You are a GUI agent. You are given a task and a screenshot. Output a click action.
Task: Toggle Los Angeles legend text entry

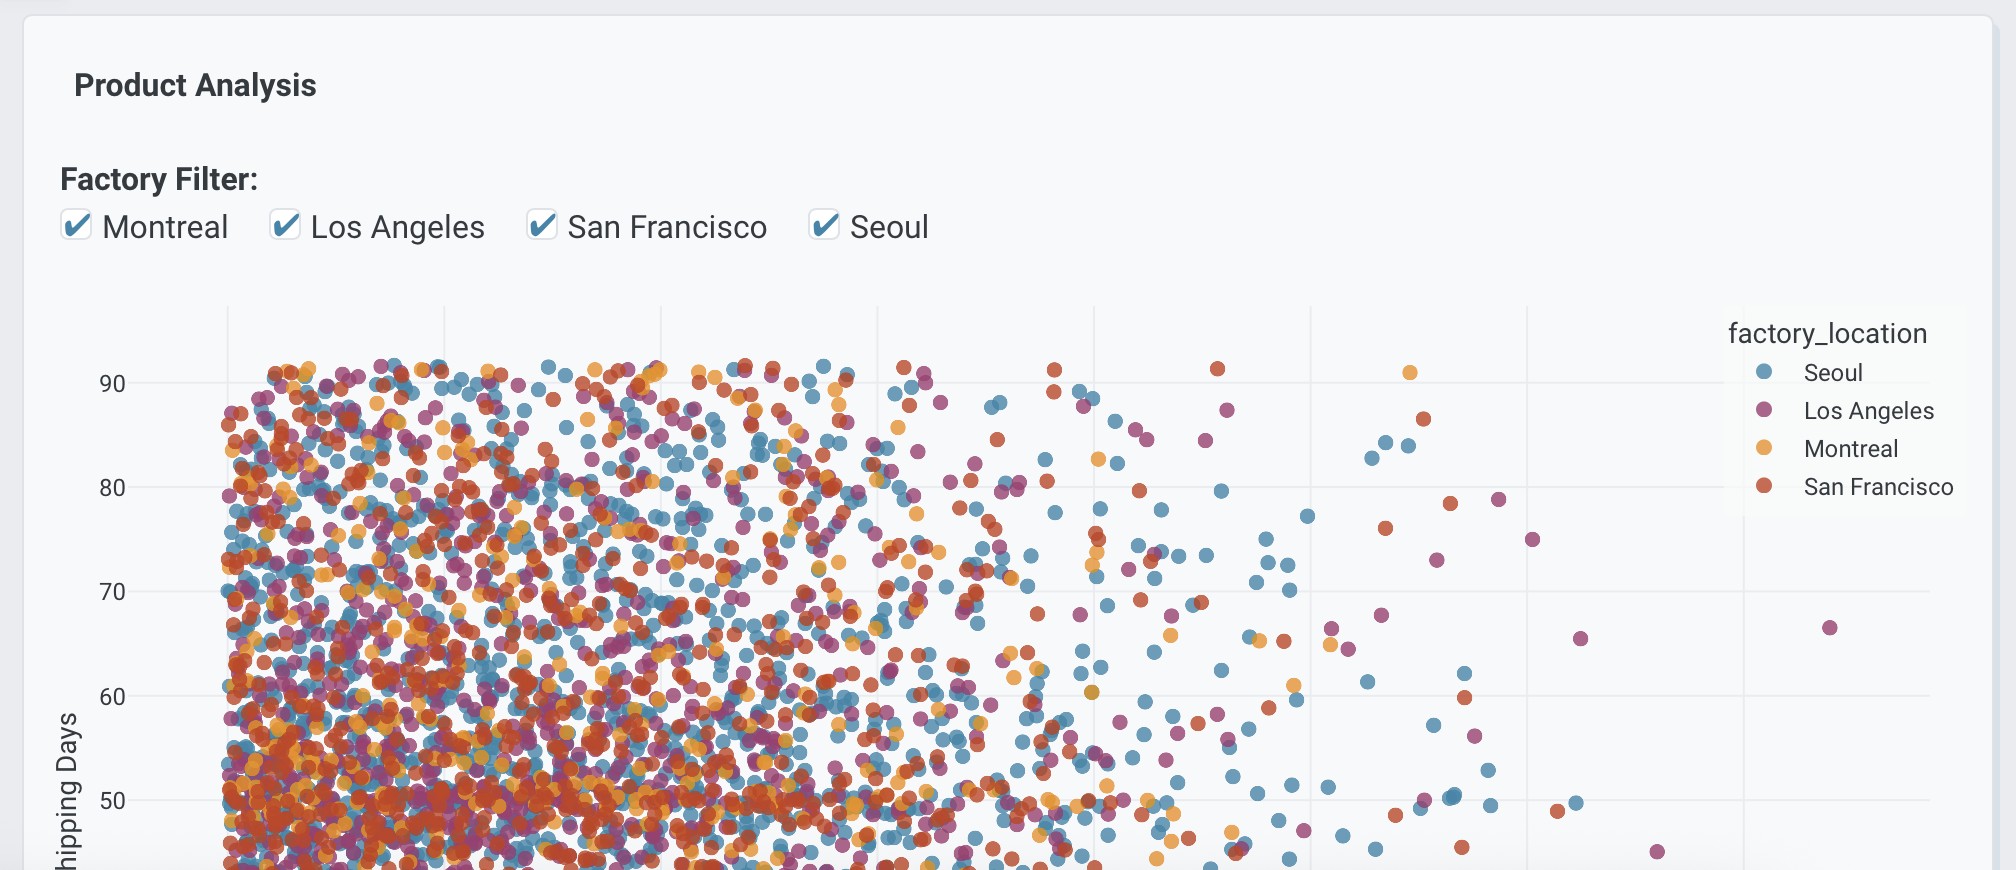[x=1868, y=411]
